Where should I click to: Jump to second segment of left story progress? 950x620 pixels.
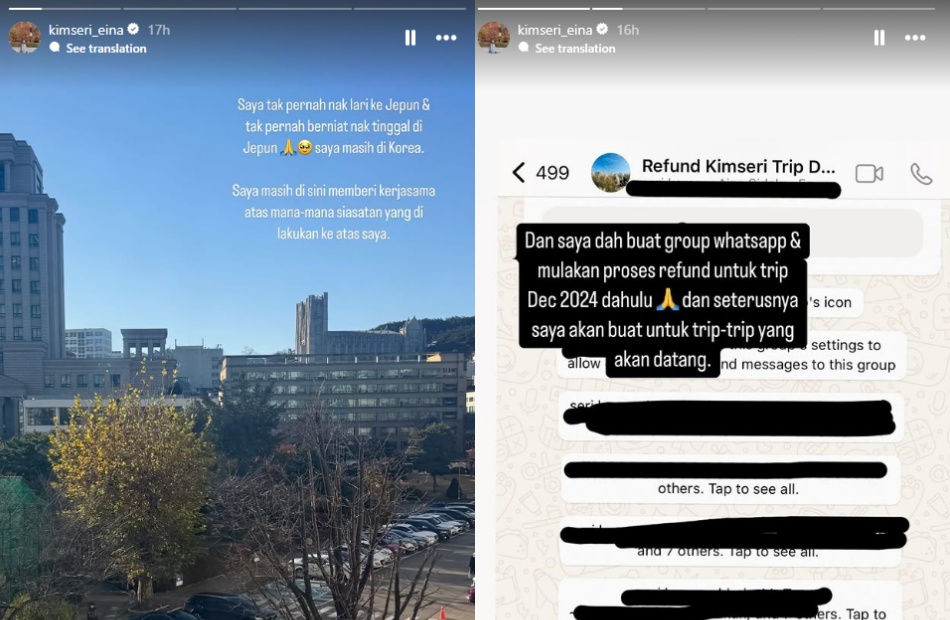(179, 8)
